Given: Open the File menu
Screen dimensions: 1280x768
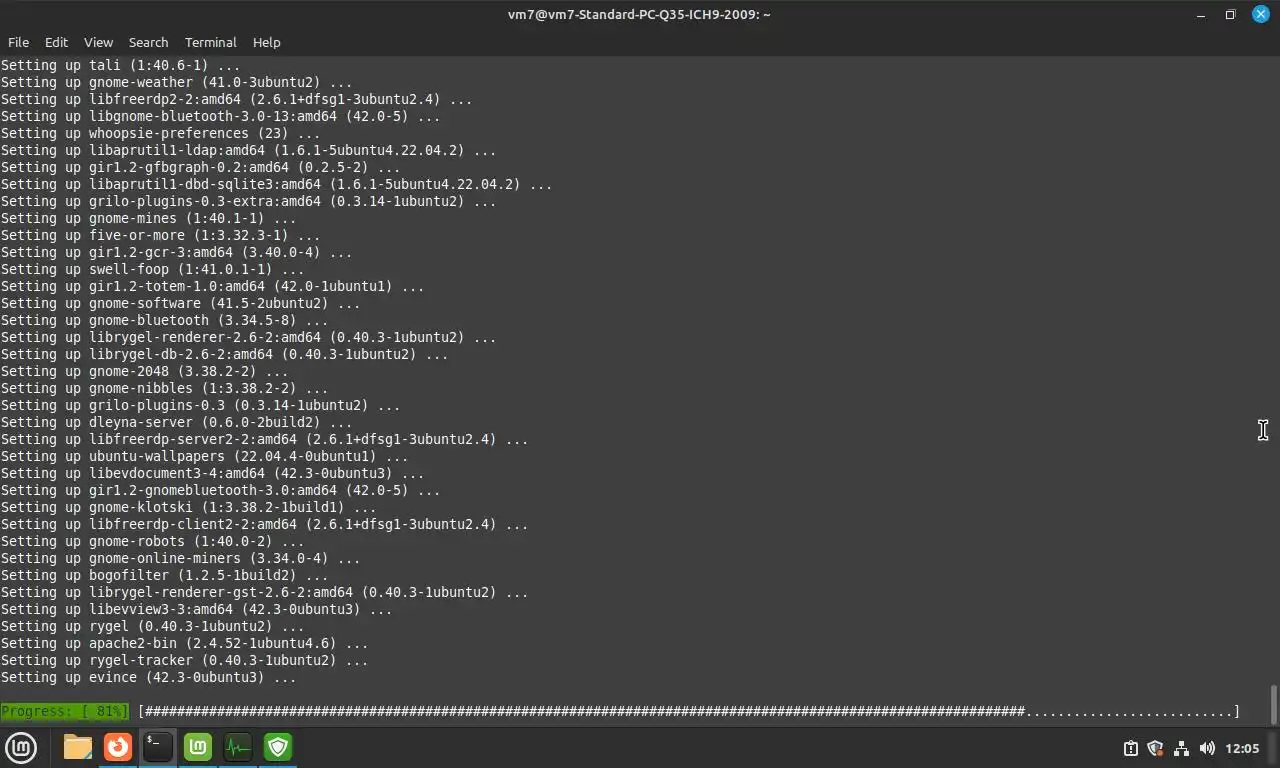Looking at the screenshot, I should 18,42.
